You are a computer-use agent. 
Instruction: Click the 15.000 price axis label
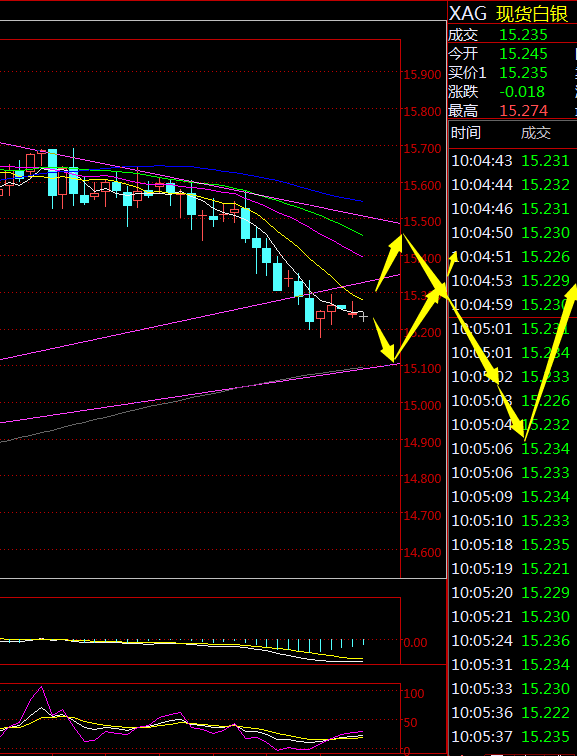[422, 405]
